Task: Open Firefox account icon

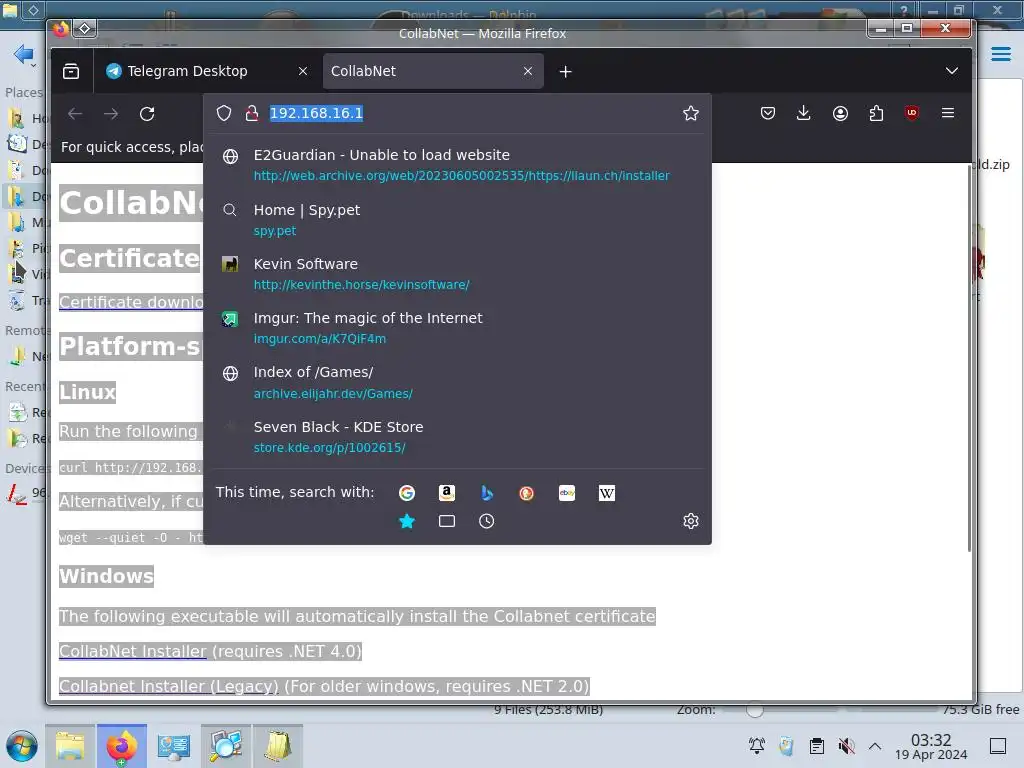Action: pyautogui.click(x=840, y=113)
